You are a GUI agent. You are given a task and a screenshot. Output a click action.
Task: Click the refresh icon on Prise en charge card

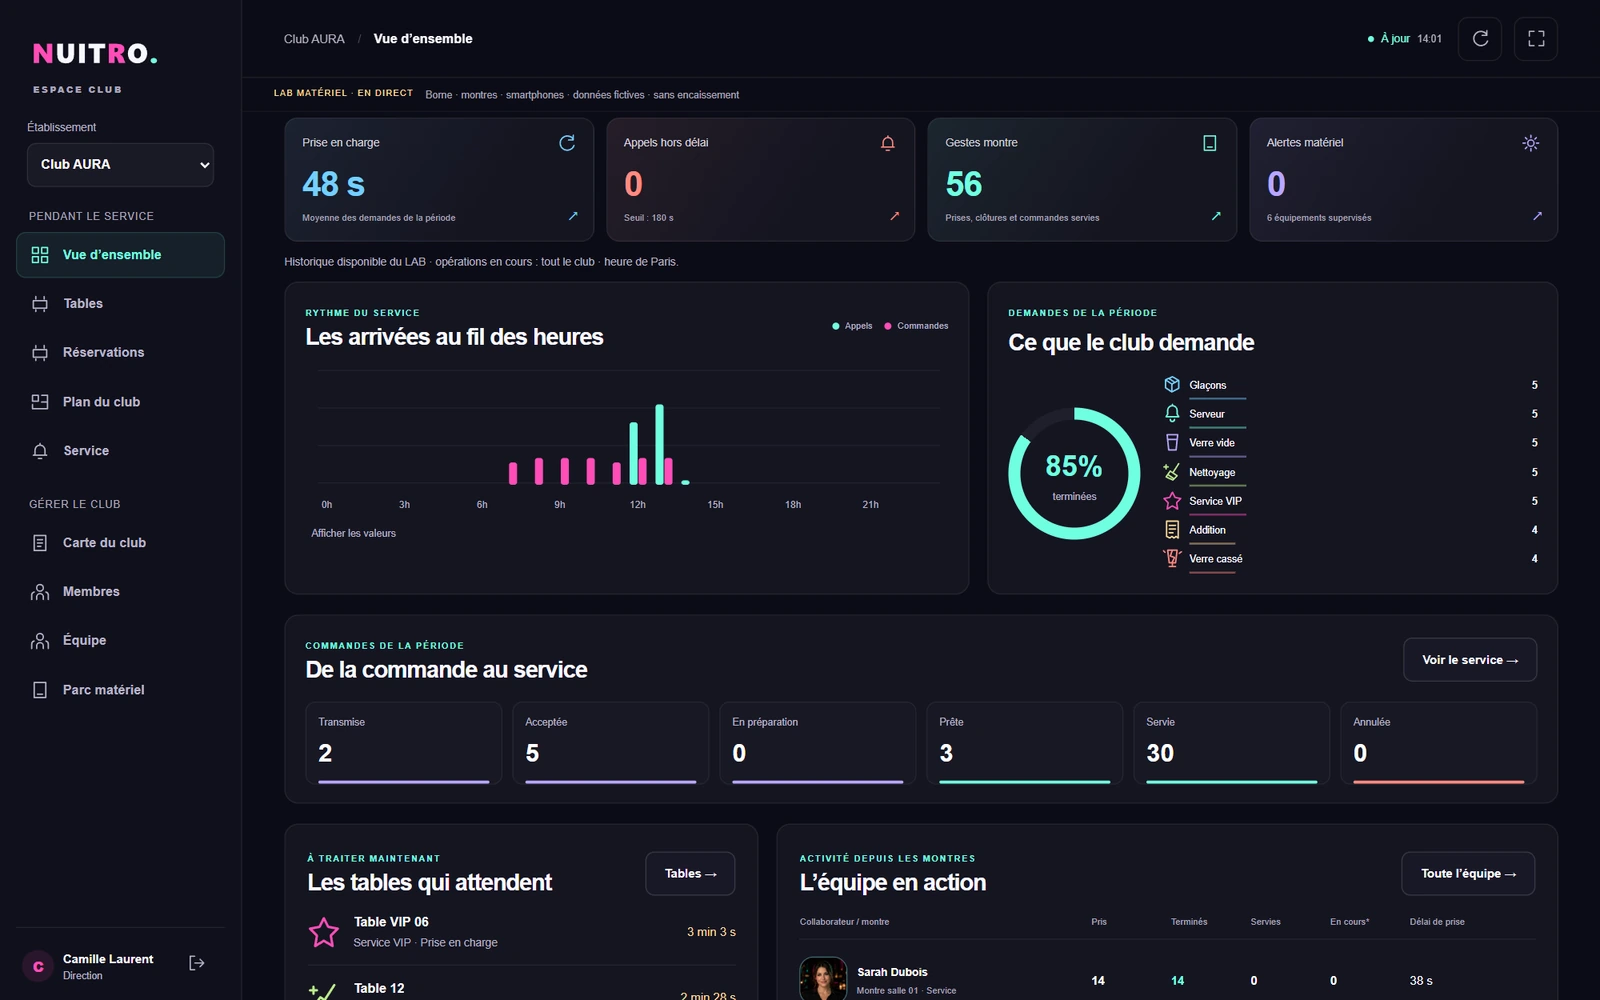pyautogui.click(x=567, y=143)
